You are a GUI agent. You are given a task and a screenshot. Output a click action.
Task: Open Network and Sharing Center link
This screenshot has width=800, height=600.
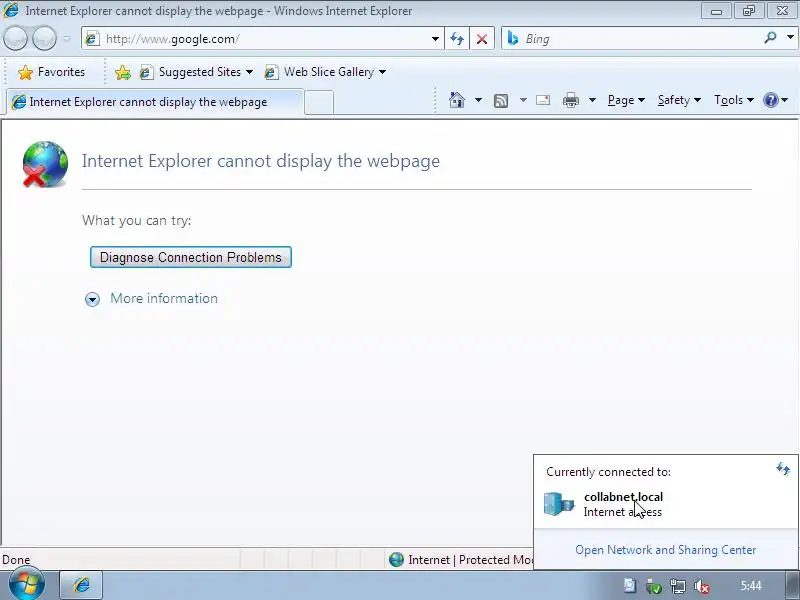click(x=666, y=550)
